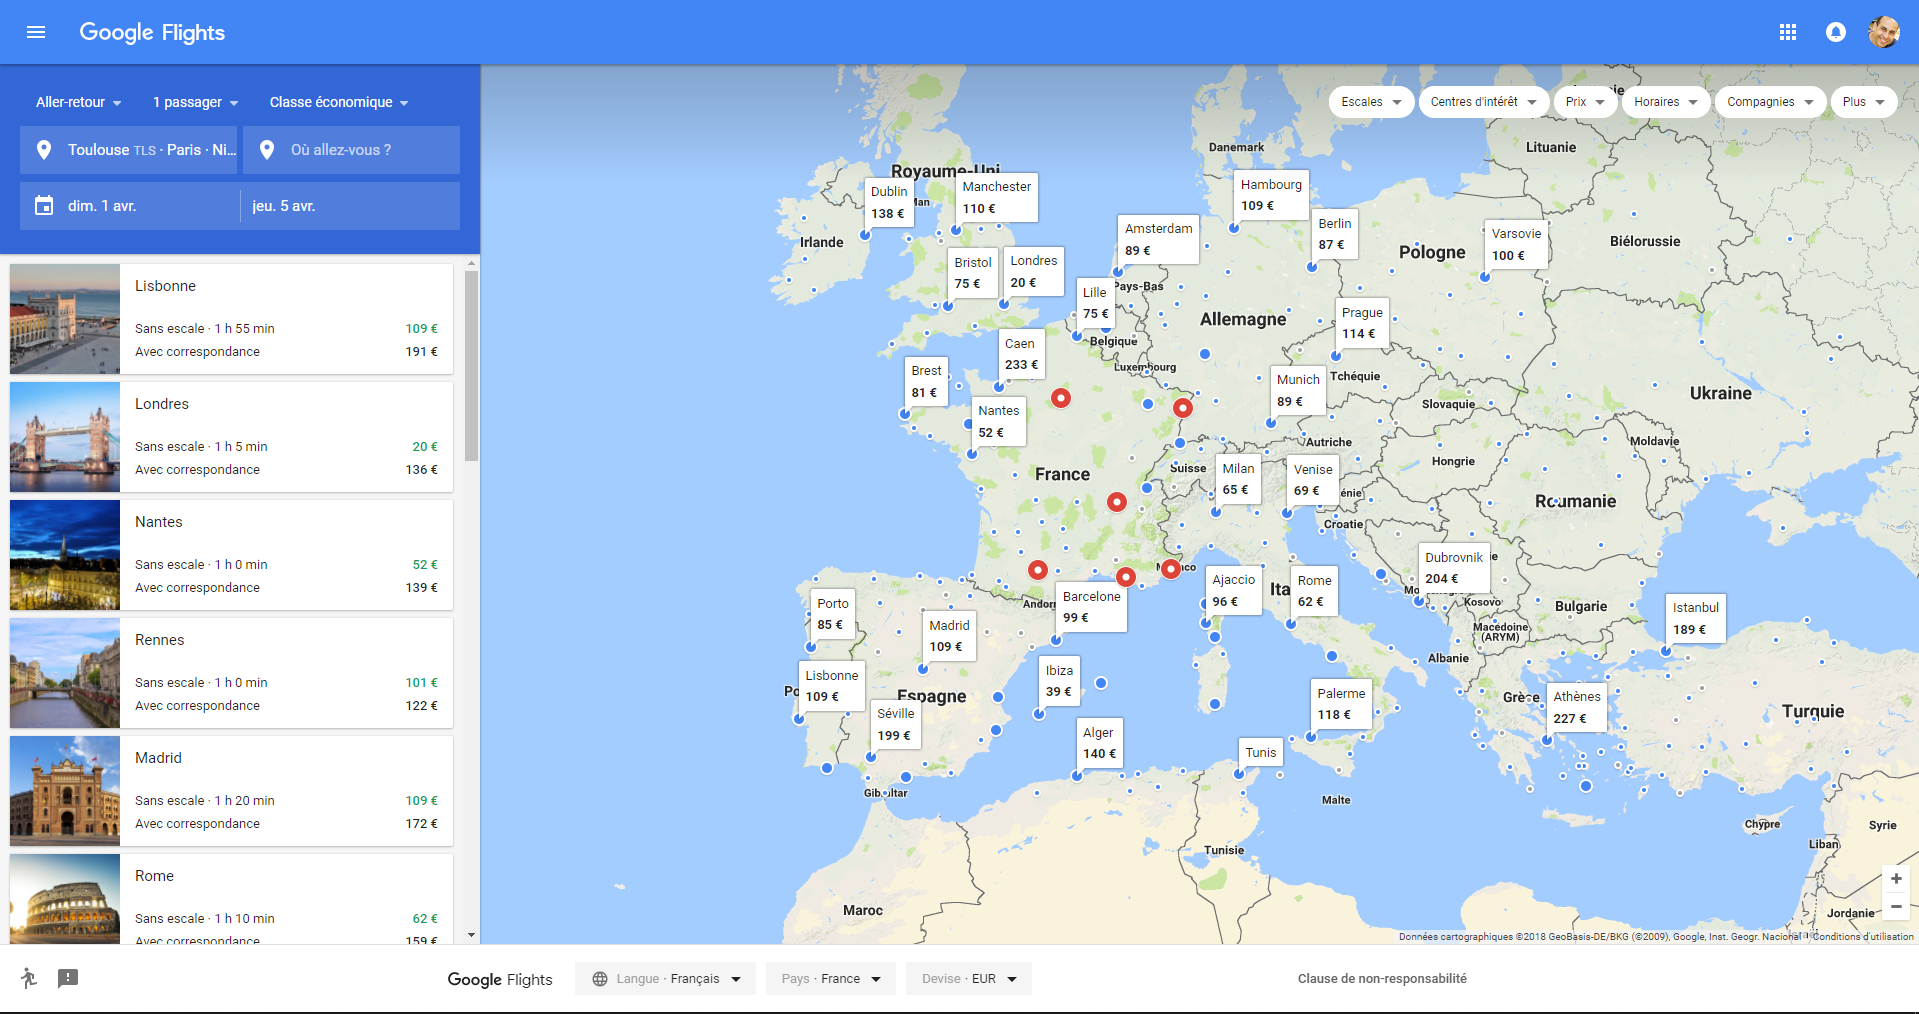Click the globe icon beside Langue

pos(600,979)
